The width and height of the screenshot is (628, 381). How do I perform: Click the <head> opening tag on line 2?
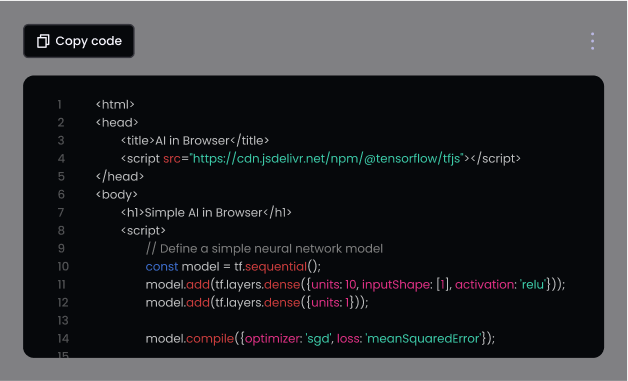[117, 123]
